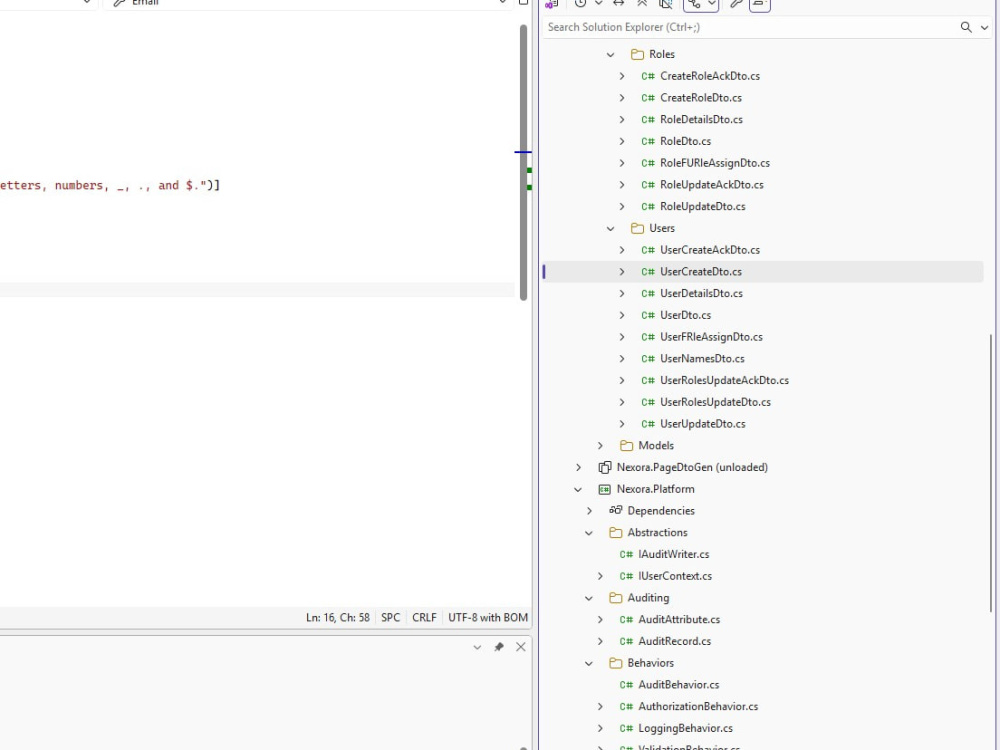Select UserFRleAssignDto.cs file
This screenshot has height=750, width=1000.
point(711,337)
